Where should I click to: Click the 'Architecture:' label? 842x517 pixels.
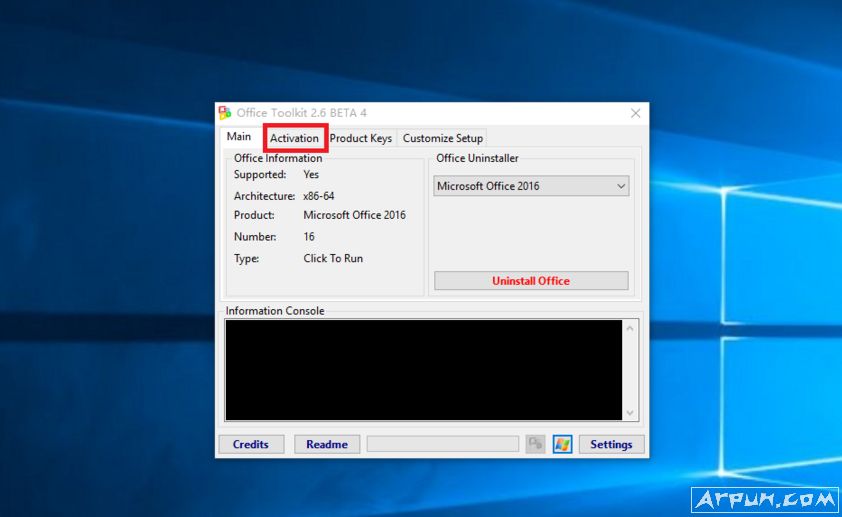pos(264,196)
